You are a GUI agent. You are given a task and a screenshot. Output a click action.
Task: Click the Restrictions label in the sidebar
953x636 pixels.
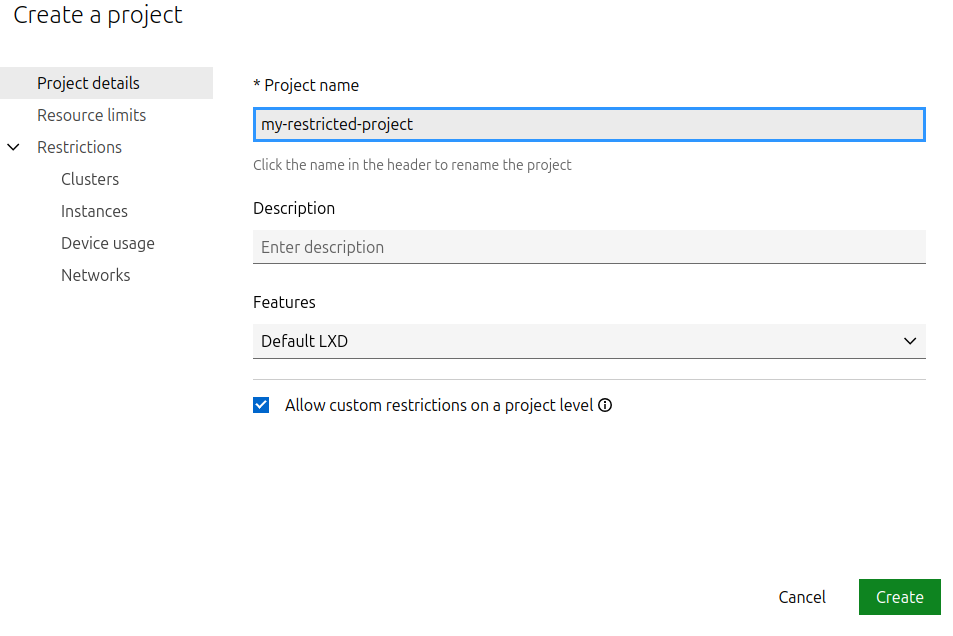tap(79, 147)
